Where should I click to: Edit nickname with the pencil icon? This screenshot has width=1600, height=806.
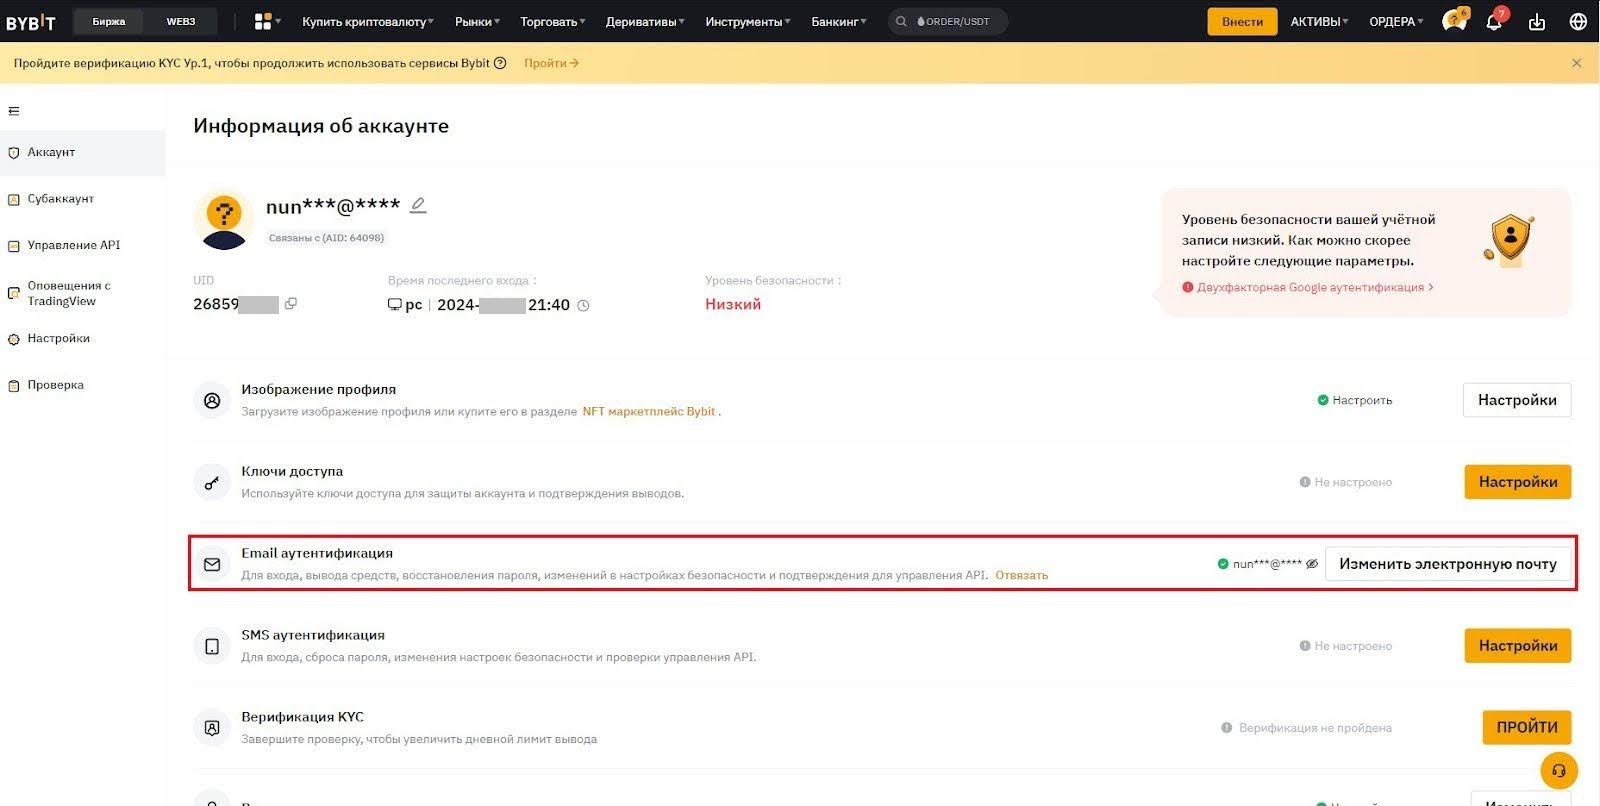click(x=418, y=205)
